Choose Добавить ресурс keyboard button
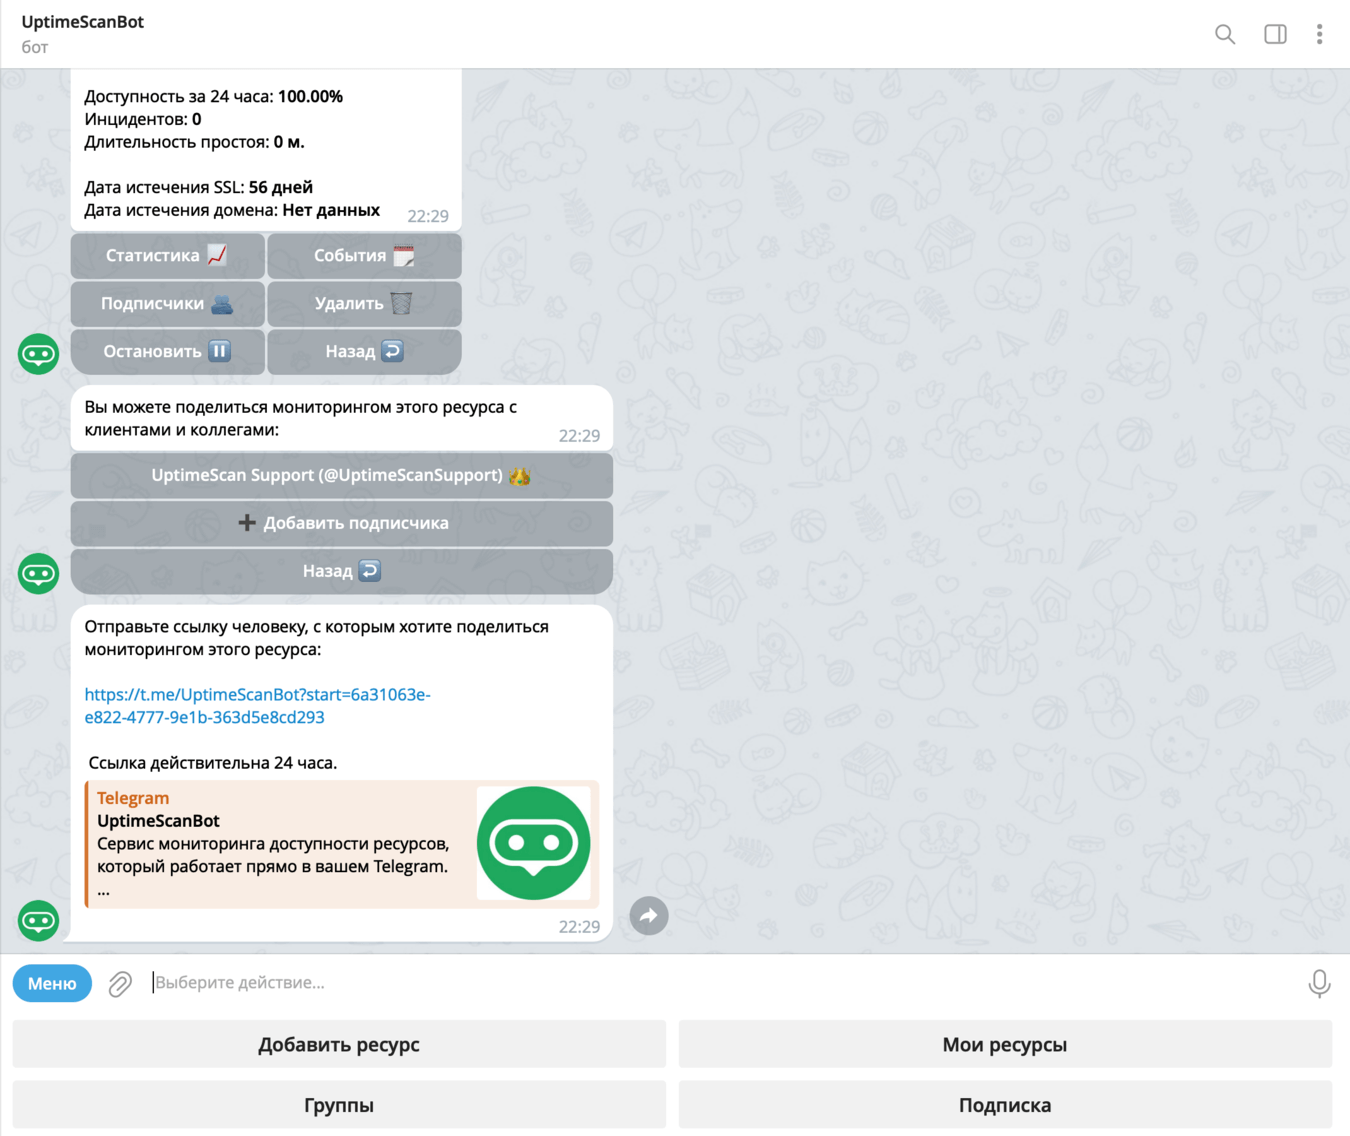This screenshot has height=1136, width=1350. coord(339,1045)
